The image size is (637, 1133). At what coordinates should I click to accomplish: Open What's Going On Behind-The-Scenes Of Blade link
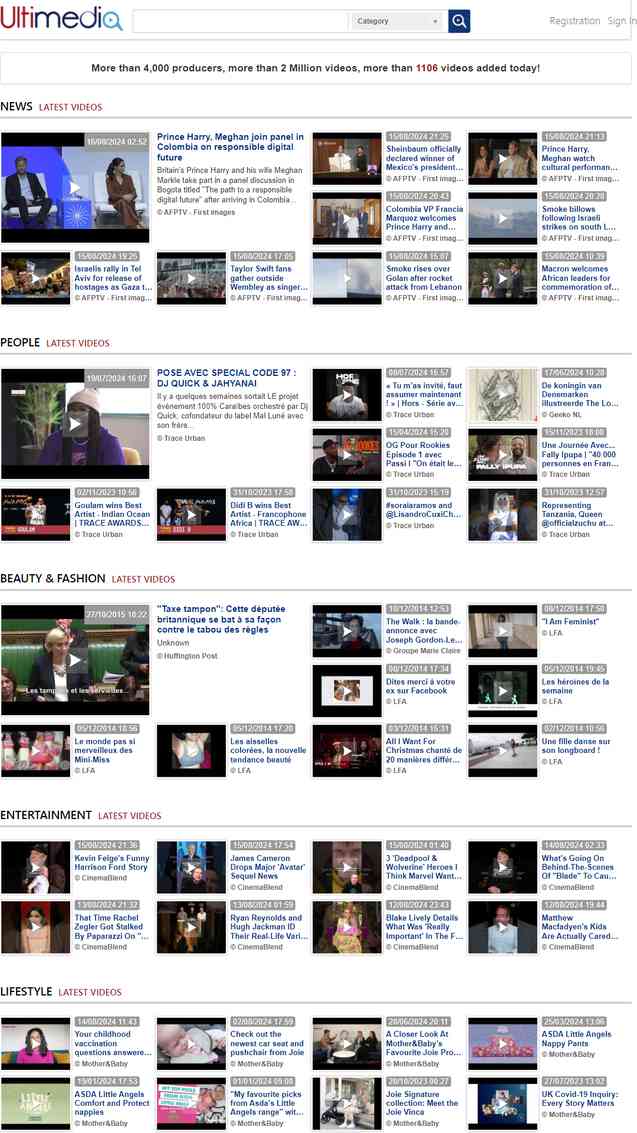580,867
